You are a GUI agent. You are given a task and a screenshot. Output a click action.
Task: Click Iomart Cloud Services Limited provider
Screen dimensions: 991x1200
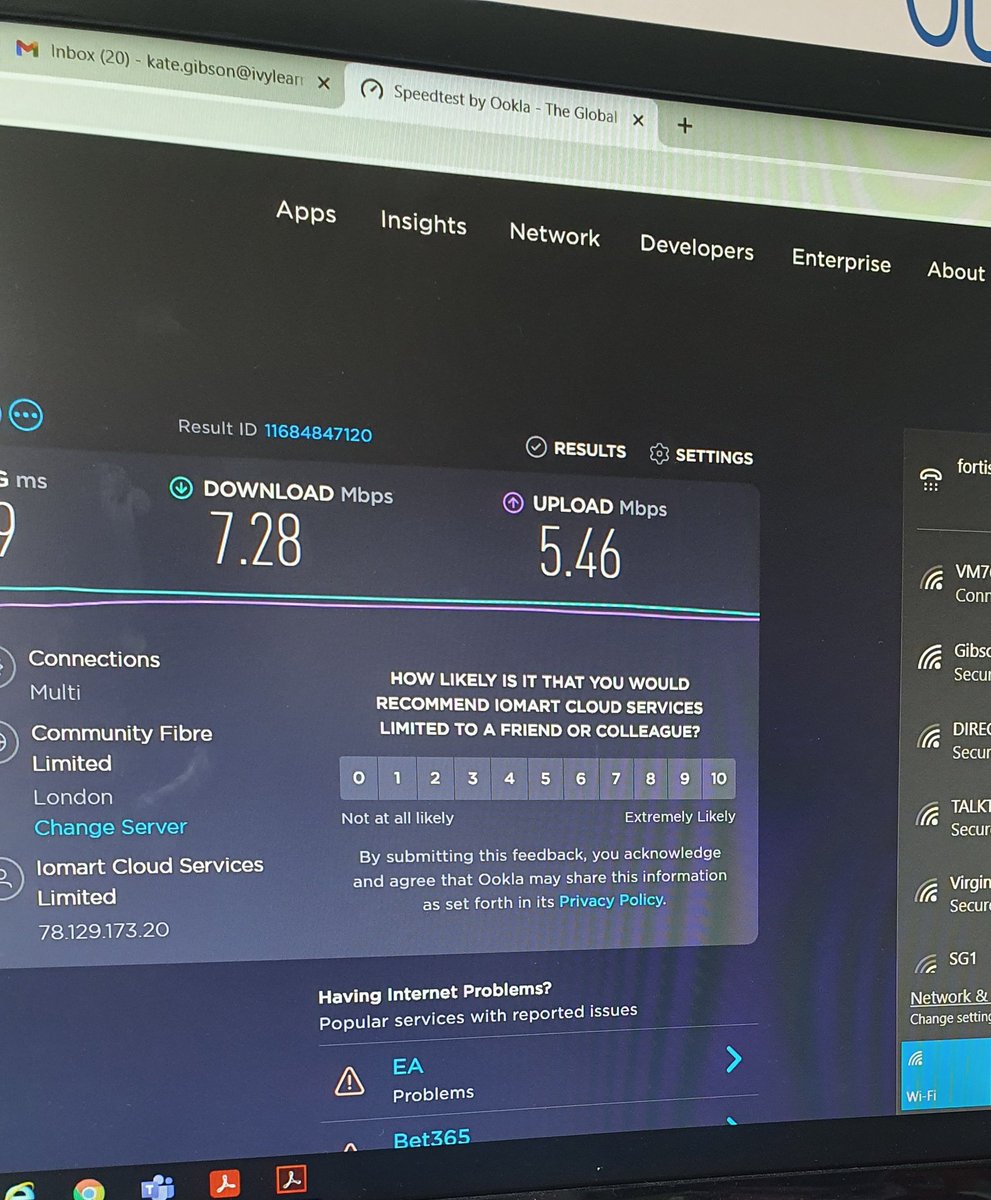click(150, 881)
